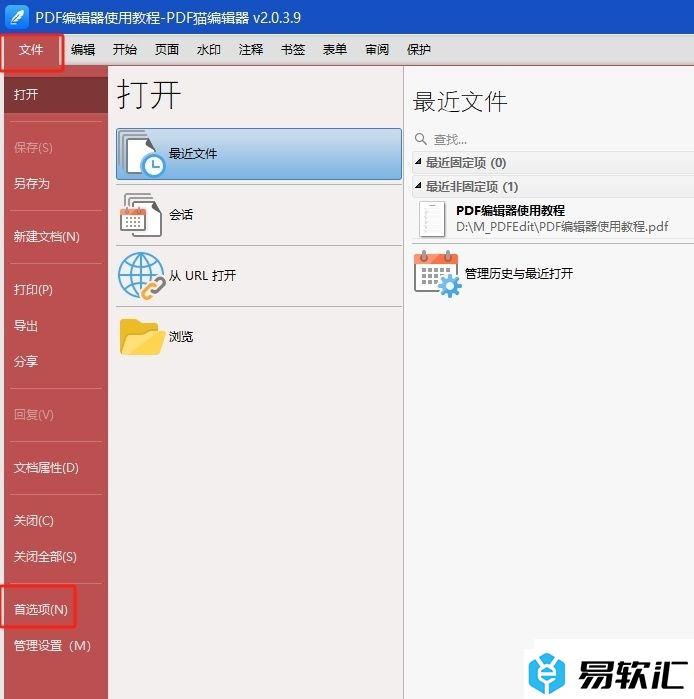
Task: Select the 从 URL 打开 option label
Action: tap(202, 275)
